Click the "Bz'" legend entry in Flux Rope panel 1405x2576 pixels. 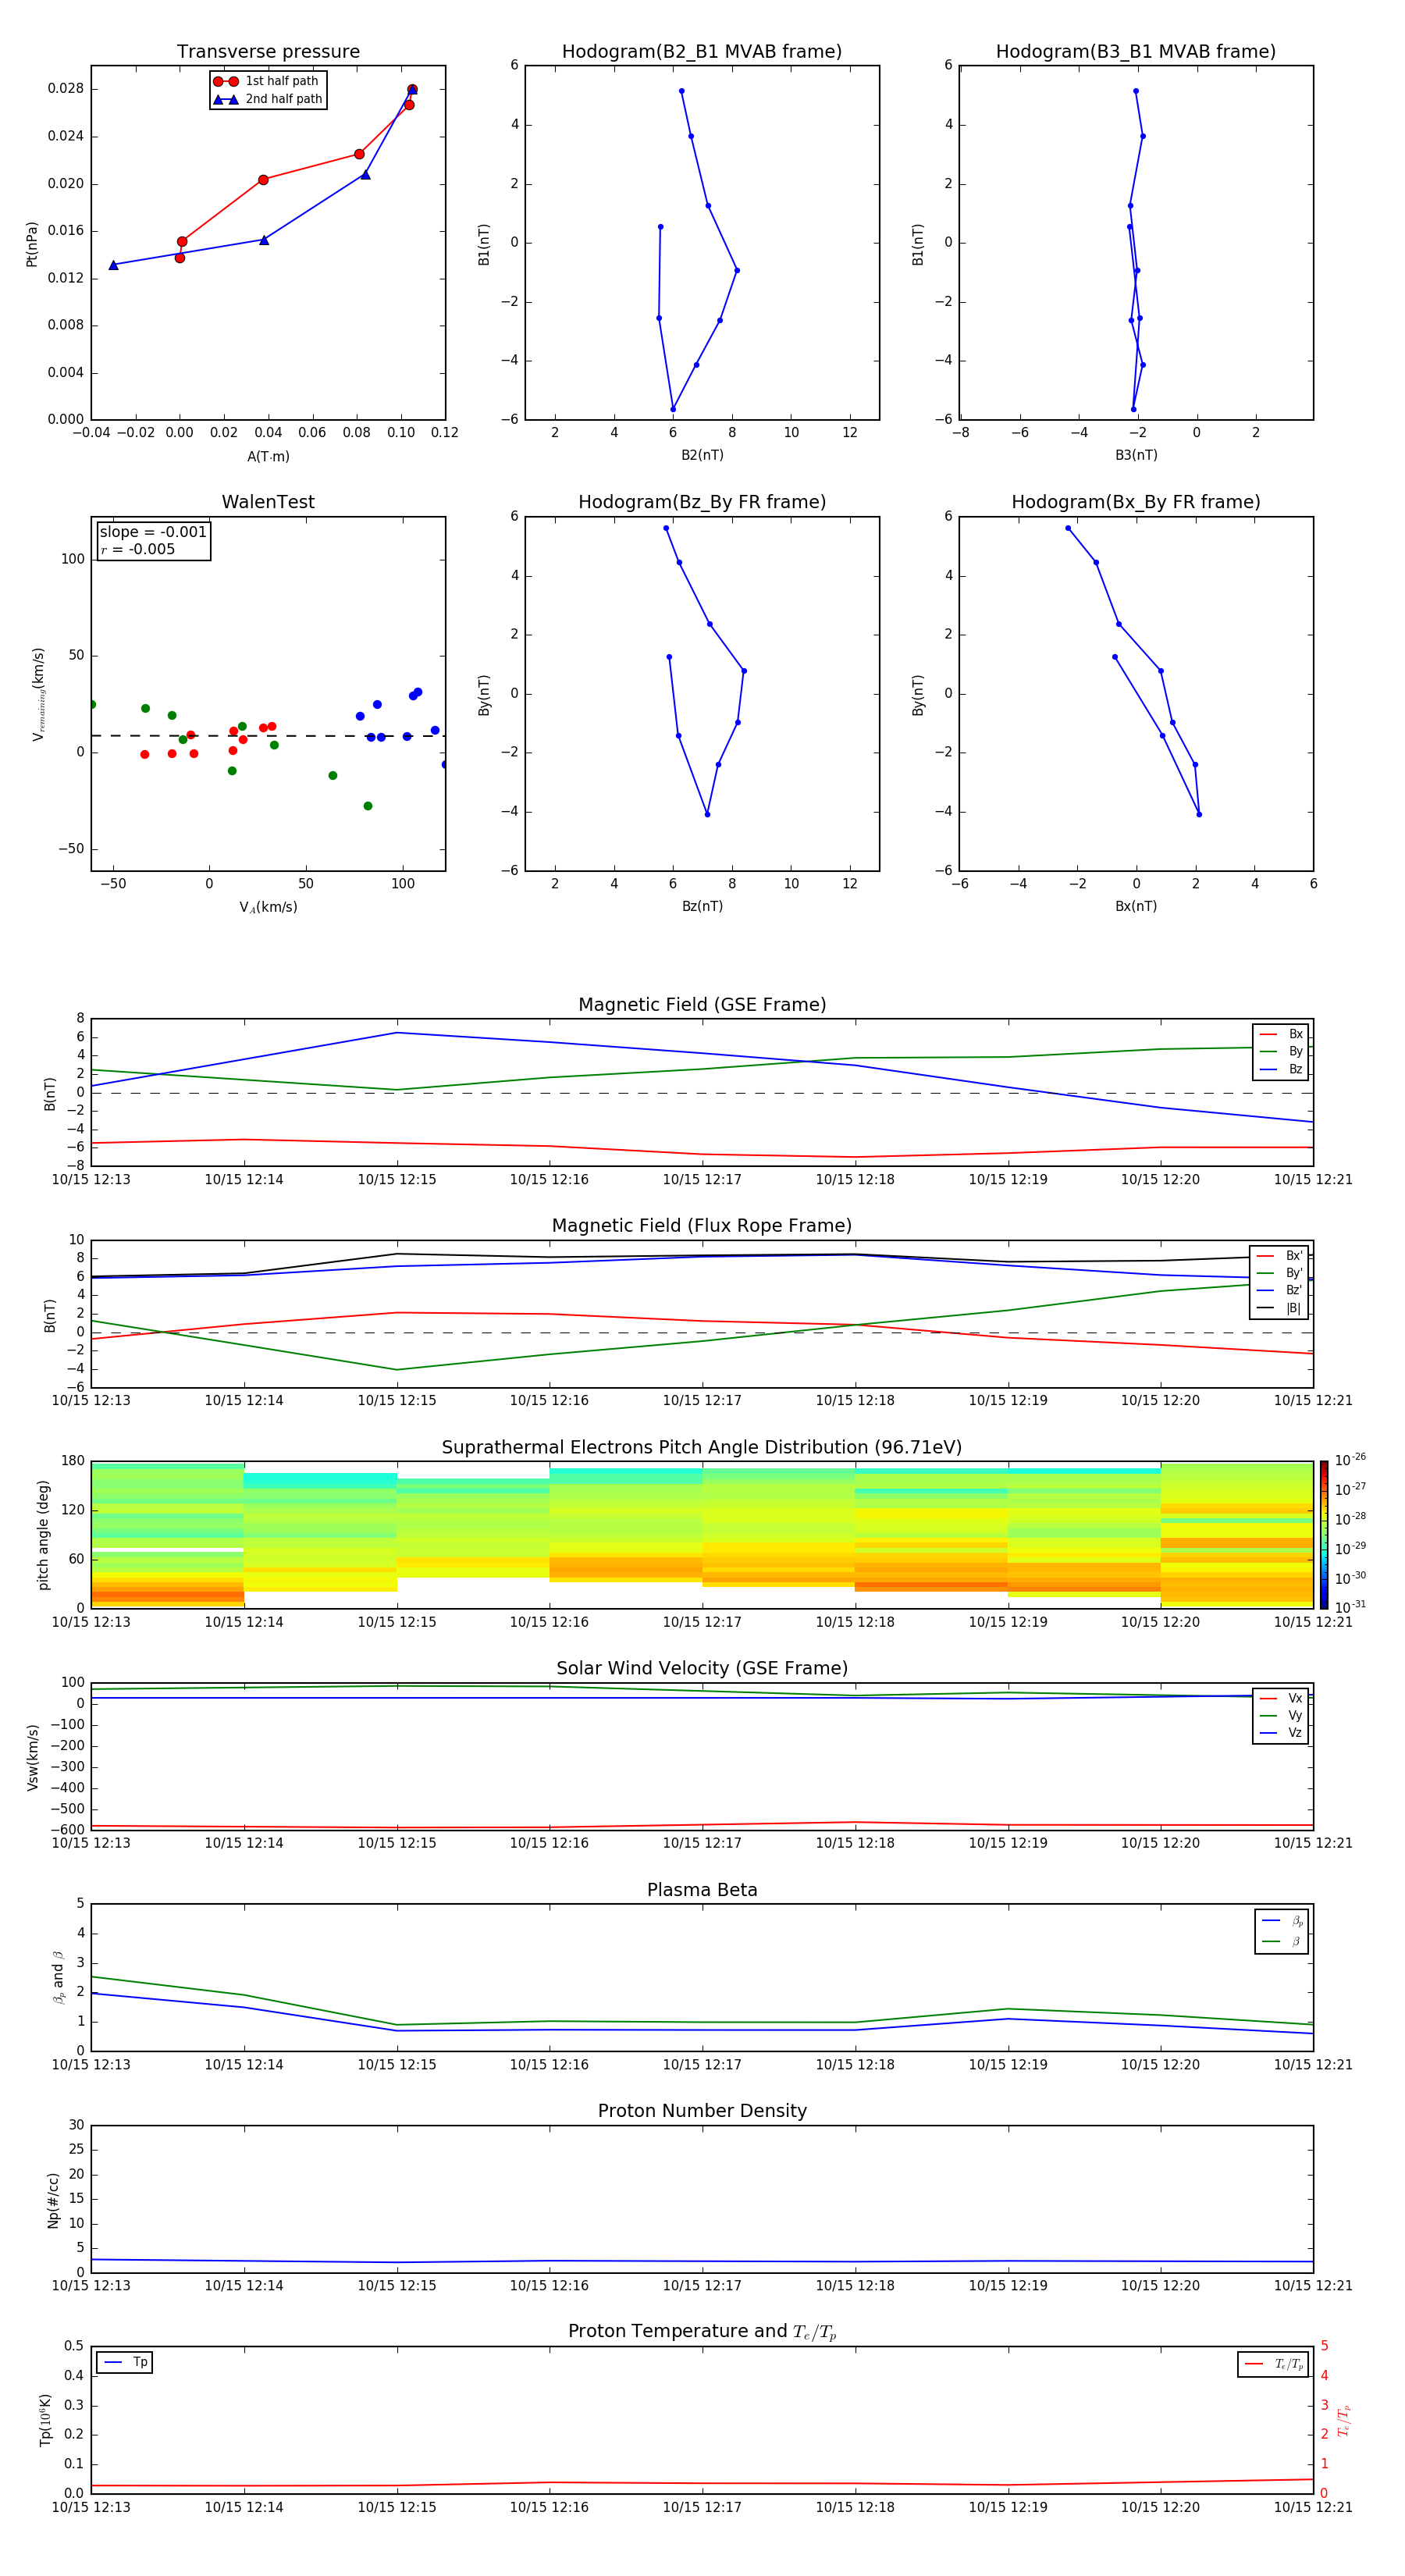(1279, 1290)
